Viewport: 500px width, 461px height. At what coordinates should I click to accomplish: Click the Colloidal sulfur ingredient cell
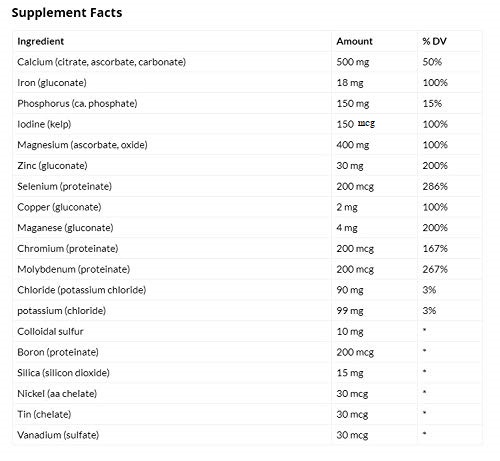[x=172, y=331]
